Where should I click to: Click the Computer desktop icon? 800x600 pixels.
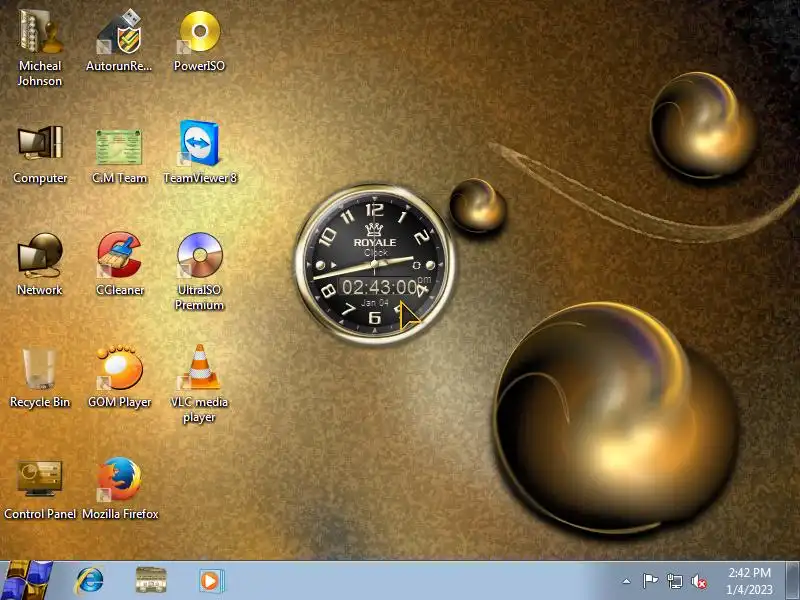tap(40, 154)
